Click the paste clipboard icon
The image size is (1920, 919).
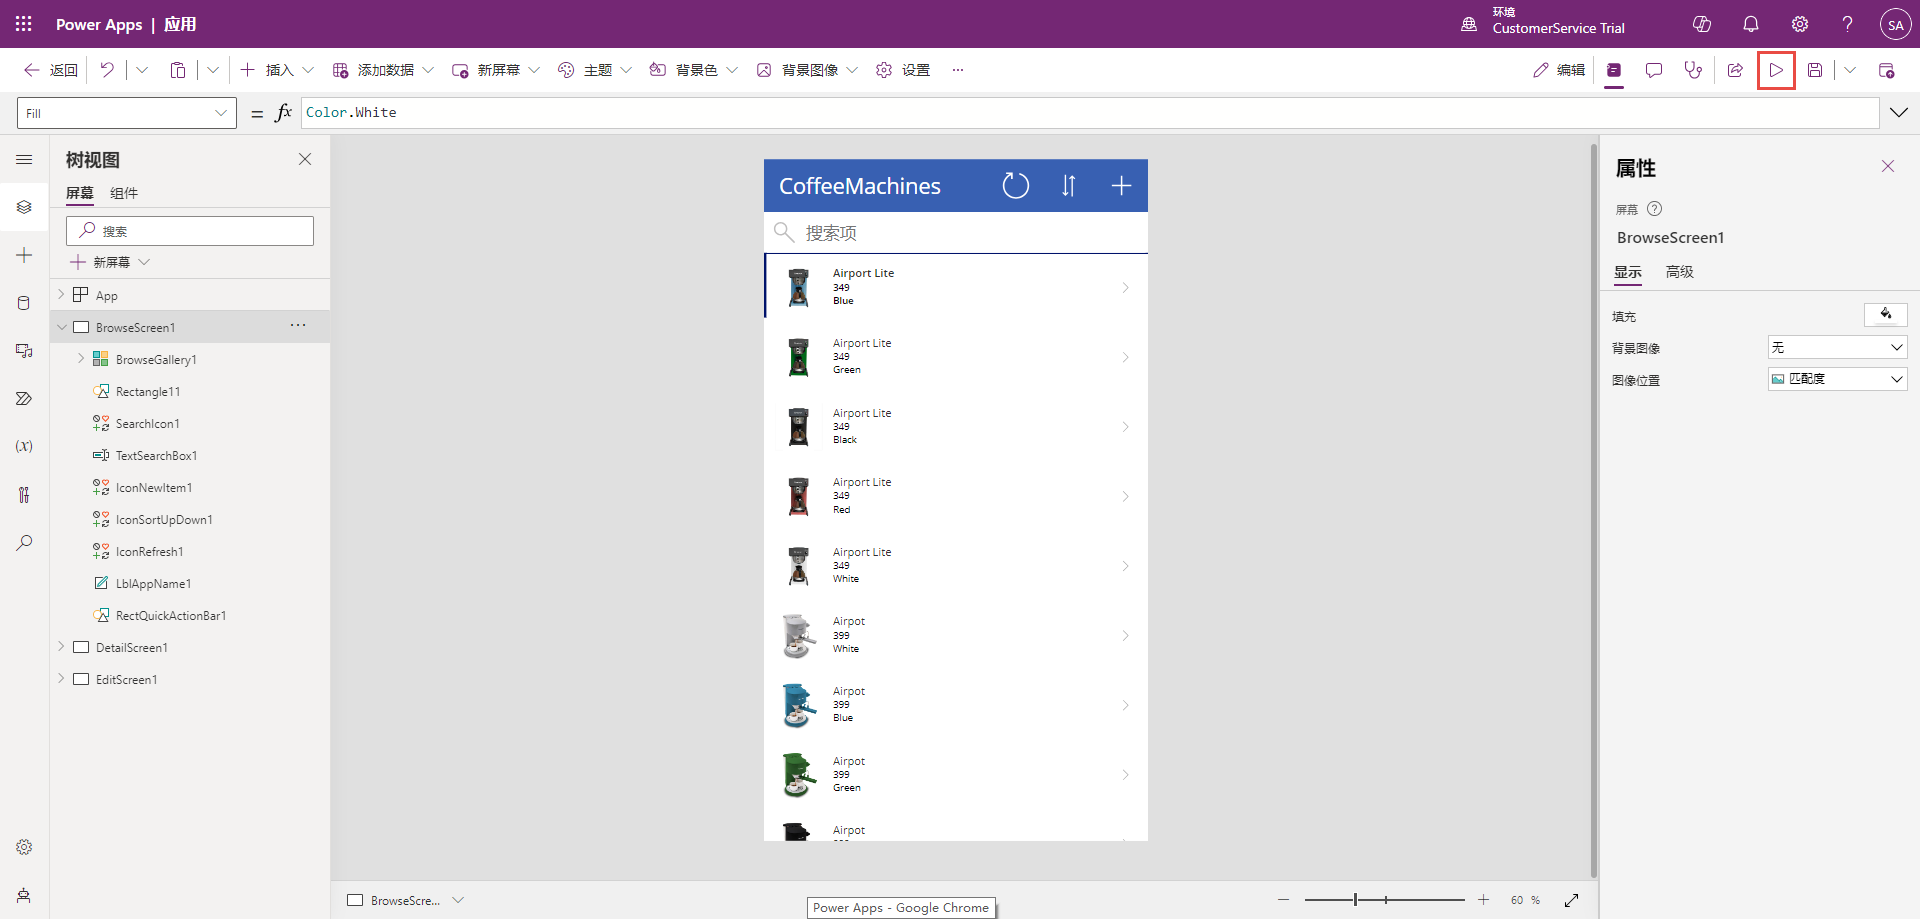click(178, 70)
